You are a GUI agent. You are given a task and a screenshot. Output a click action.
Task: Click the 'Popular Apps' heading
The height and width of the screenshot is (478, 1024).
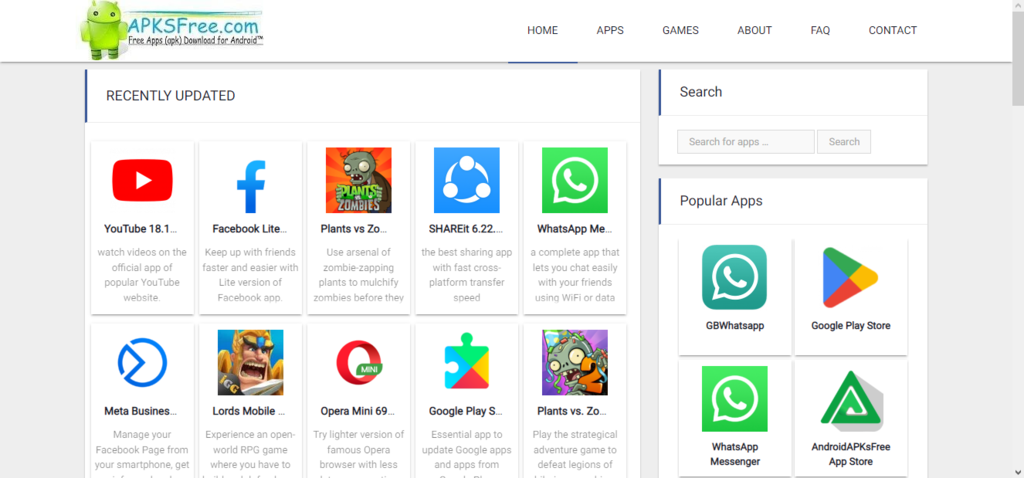(721, 201)
